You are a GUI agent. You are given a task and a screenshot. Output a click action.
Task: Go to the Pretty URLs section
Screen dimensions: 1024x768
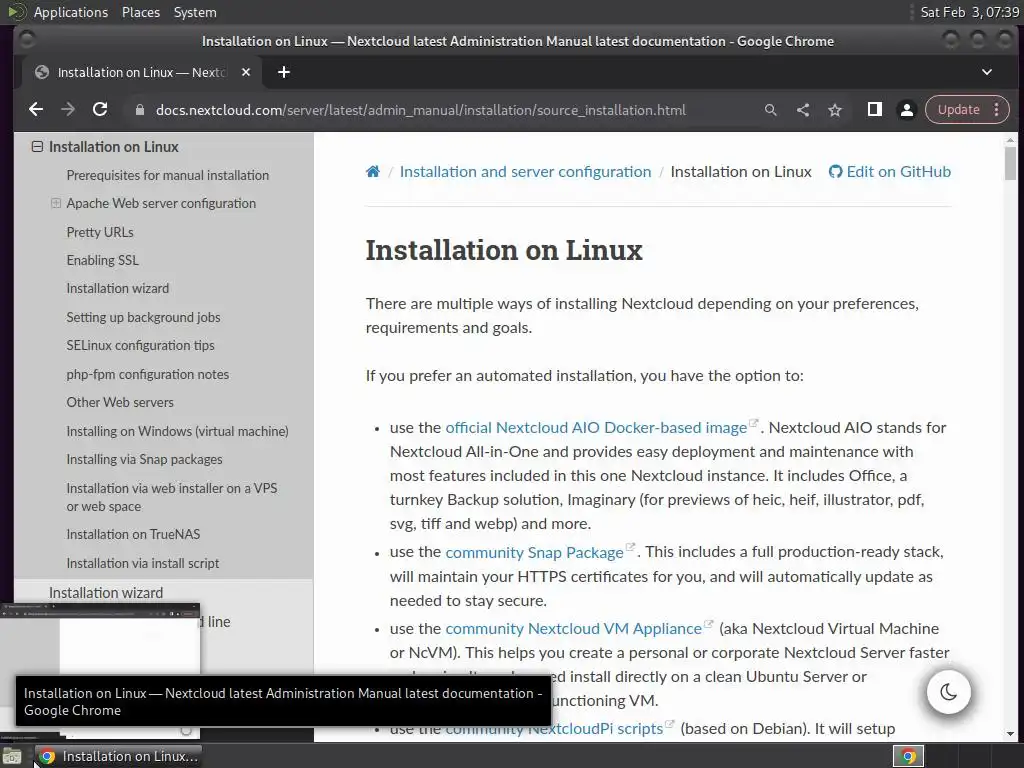point(100,232)
